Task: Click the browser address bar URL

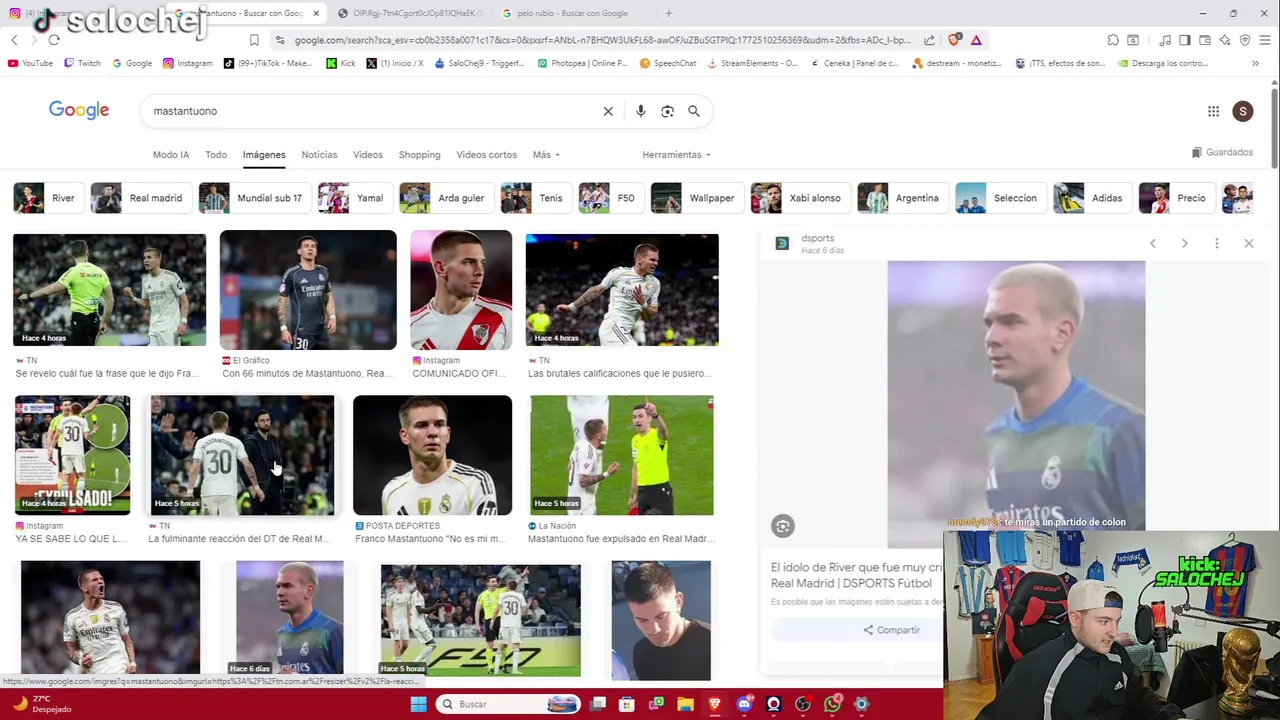Action: (x=603, y=40)
